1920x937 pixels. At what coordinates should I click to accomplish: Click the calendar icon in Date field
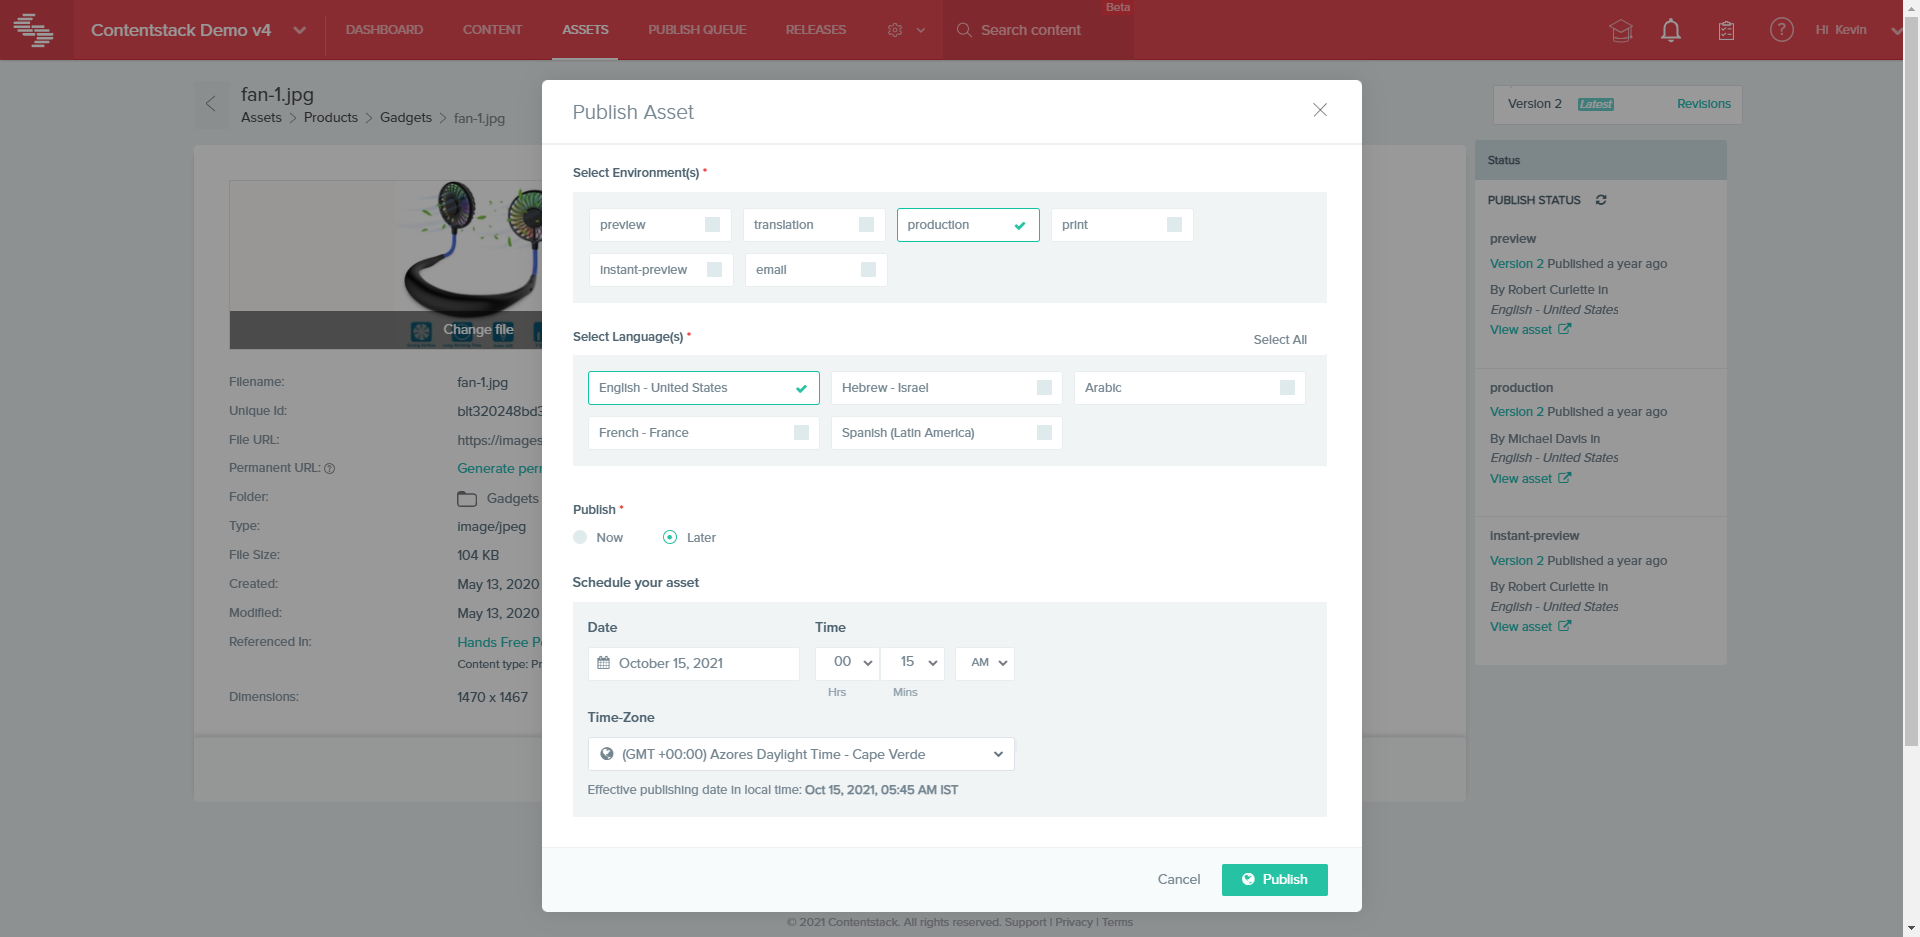(604, 663)
